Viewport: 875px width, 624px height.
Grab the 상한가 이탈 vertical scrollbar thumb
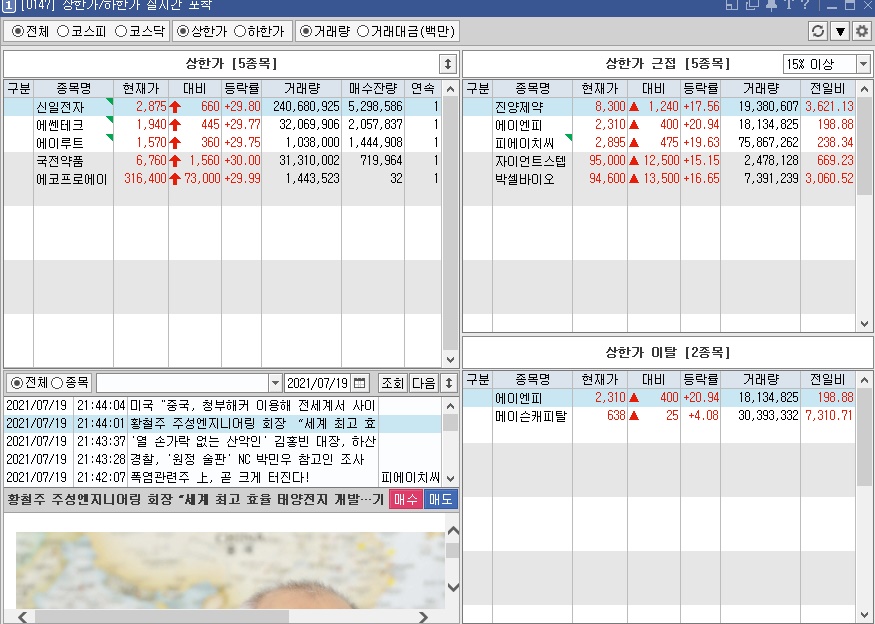[864, 437]
